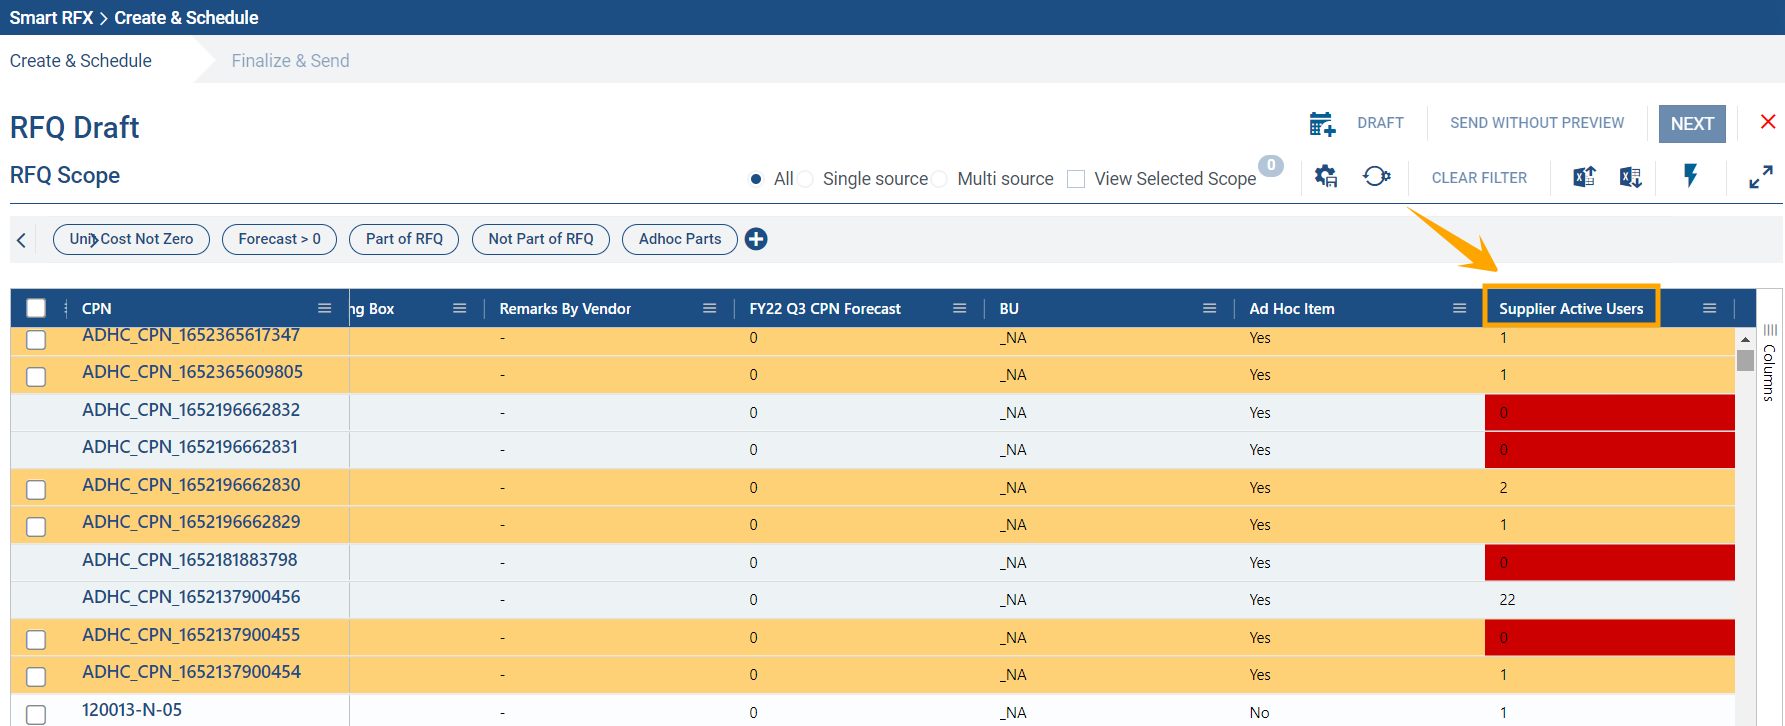
Task: Click the NEXT button
Action: point(1691,124)
